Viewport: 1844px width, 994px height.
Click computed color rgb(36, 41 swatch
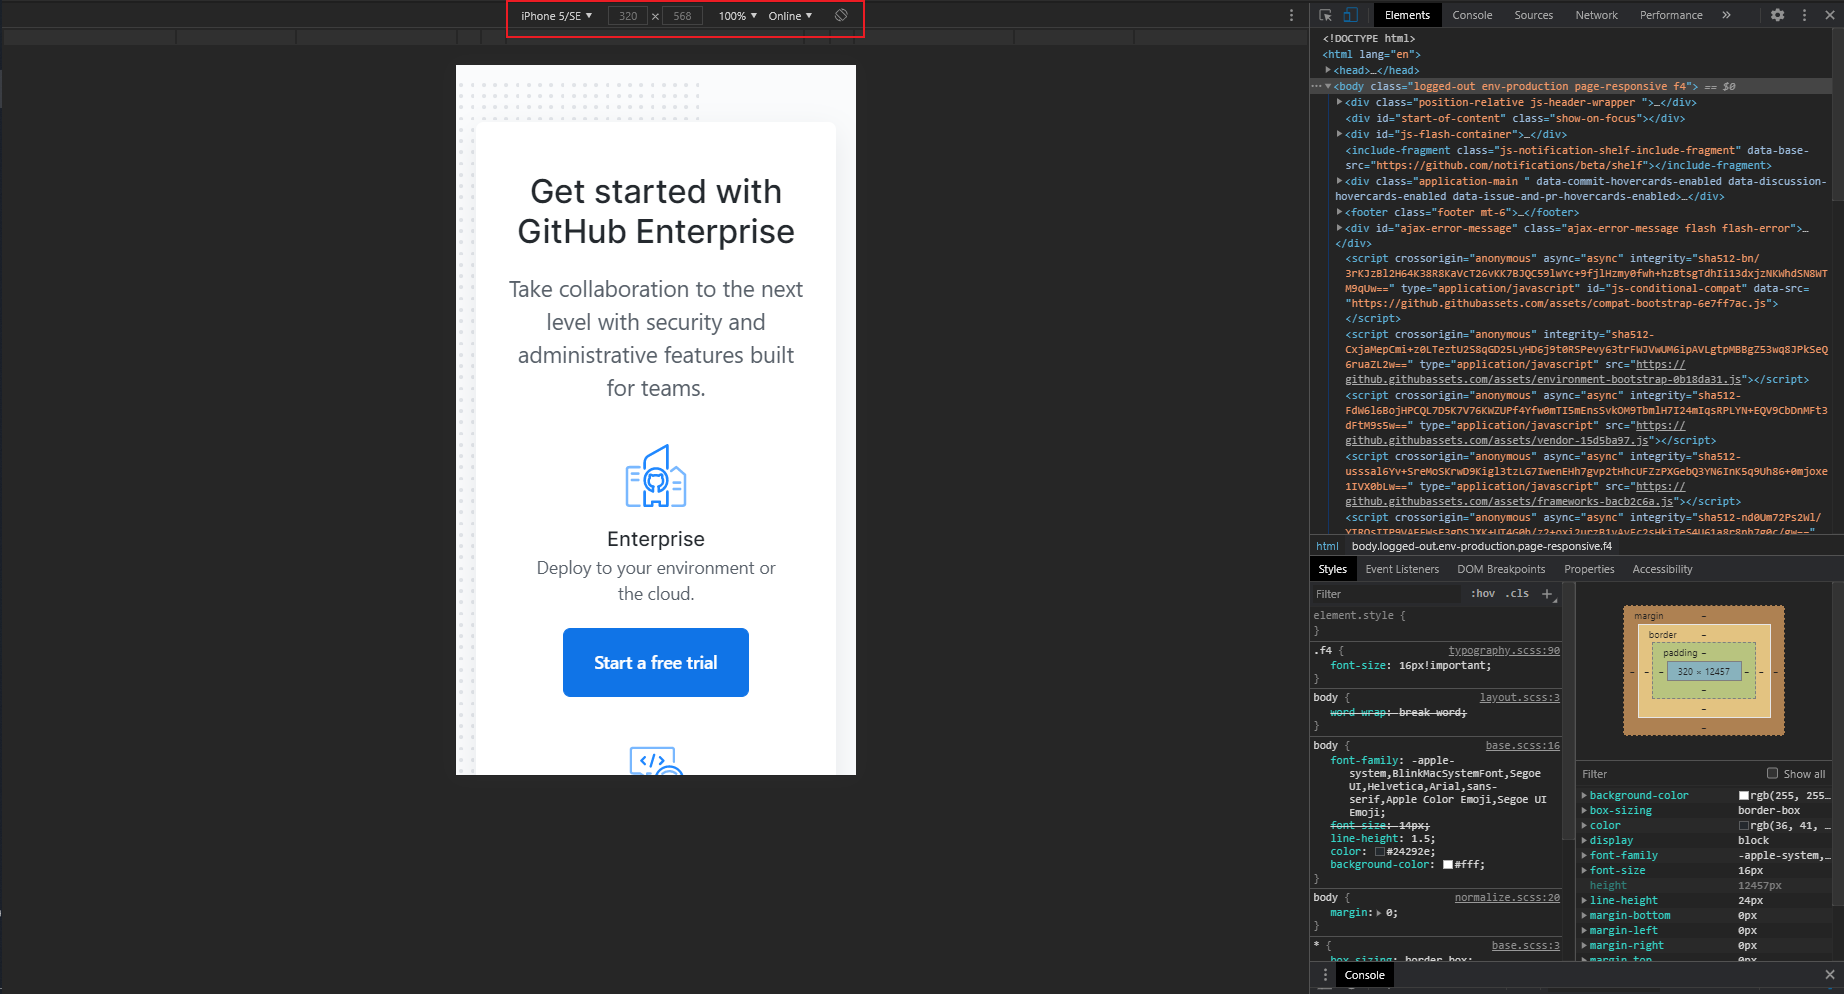tap(1744, 826)
